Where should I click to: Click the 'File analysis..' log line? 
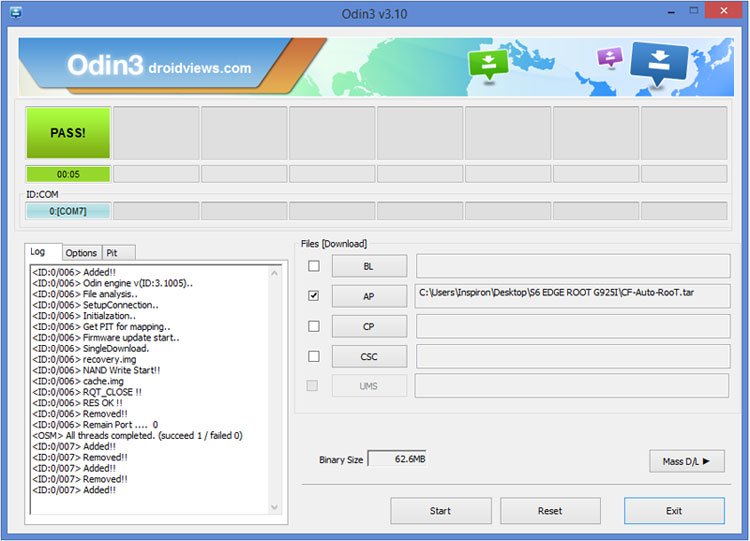click(x=85, y=294)
